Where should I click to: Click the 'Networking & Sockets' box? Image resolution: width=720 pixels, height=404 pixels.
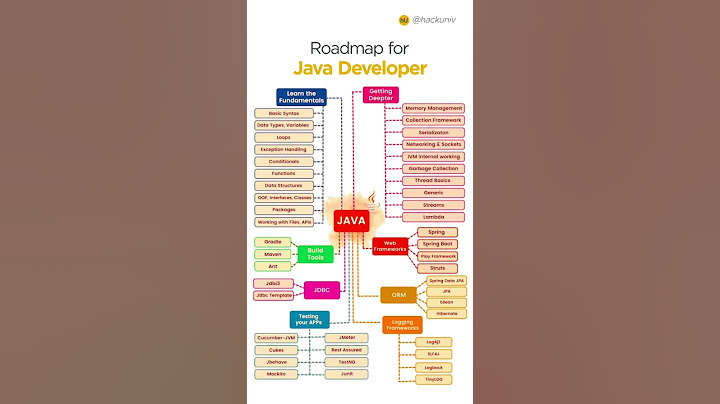(433, 144)
